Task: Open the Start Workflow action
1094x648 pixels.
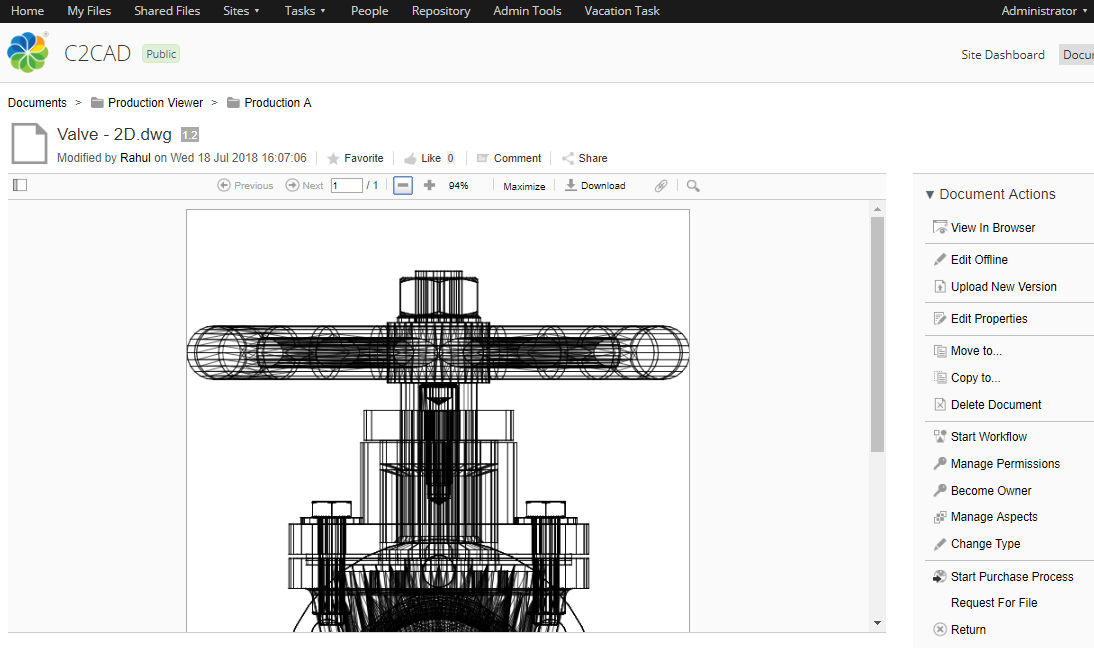Action: pyautogui.click(x=988, y=436)
